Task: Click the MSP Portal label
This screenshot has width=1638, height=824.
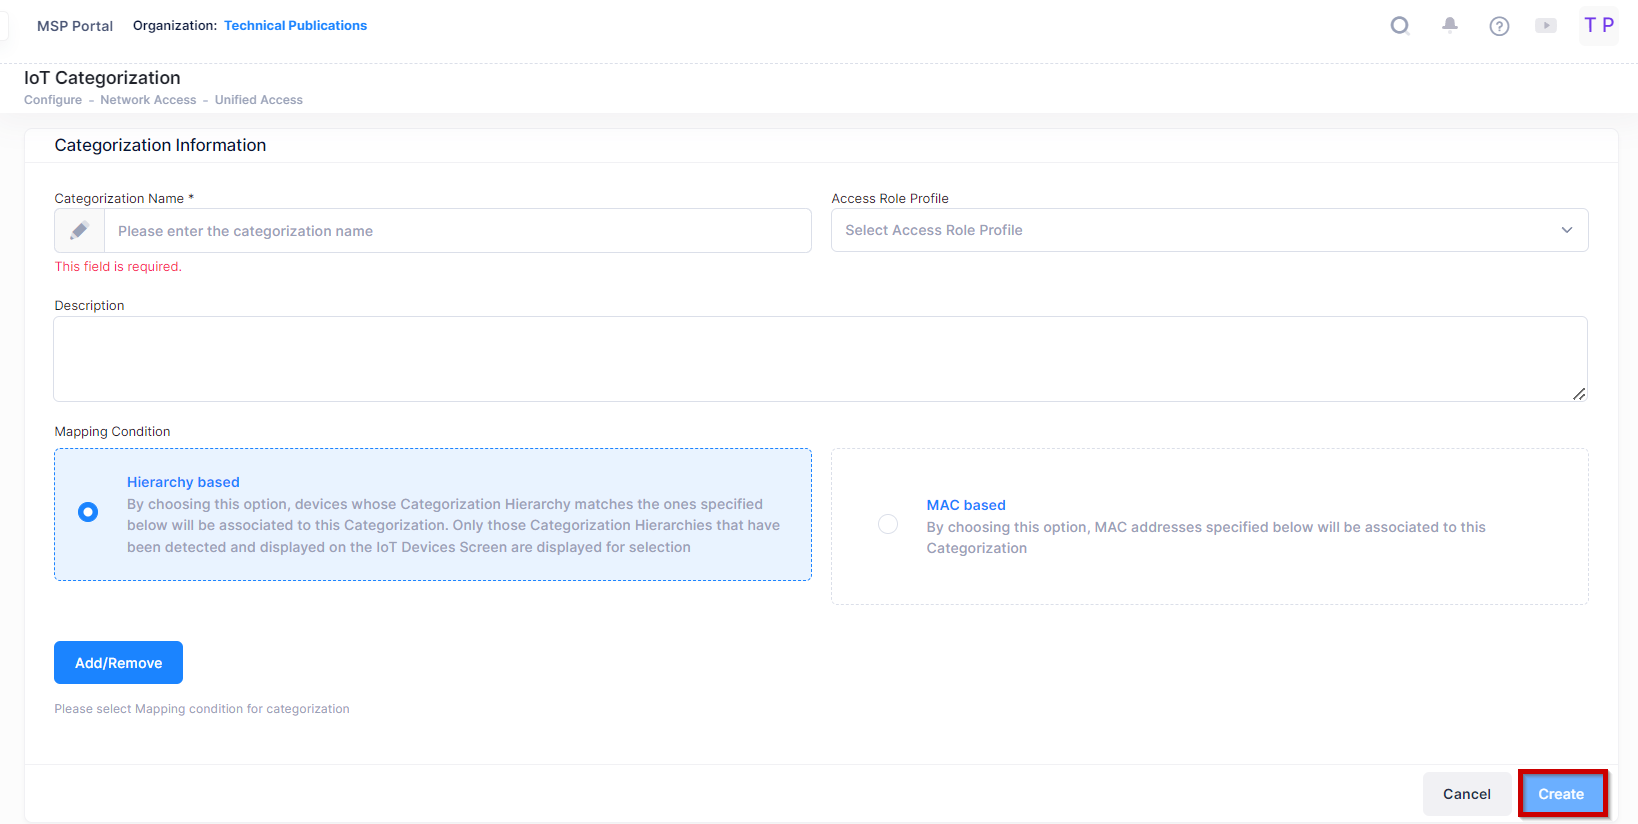Action: pyautogui.click(x=75, y=26)
